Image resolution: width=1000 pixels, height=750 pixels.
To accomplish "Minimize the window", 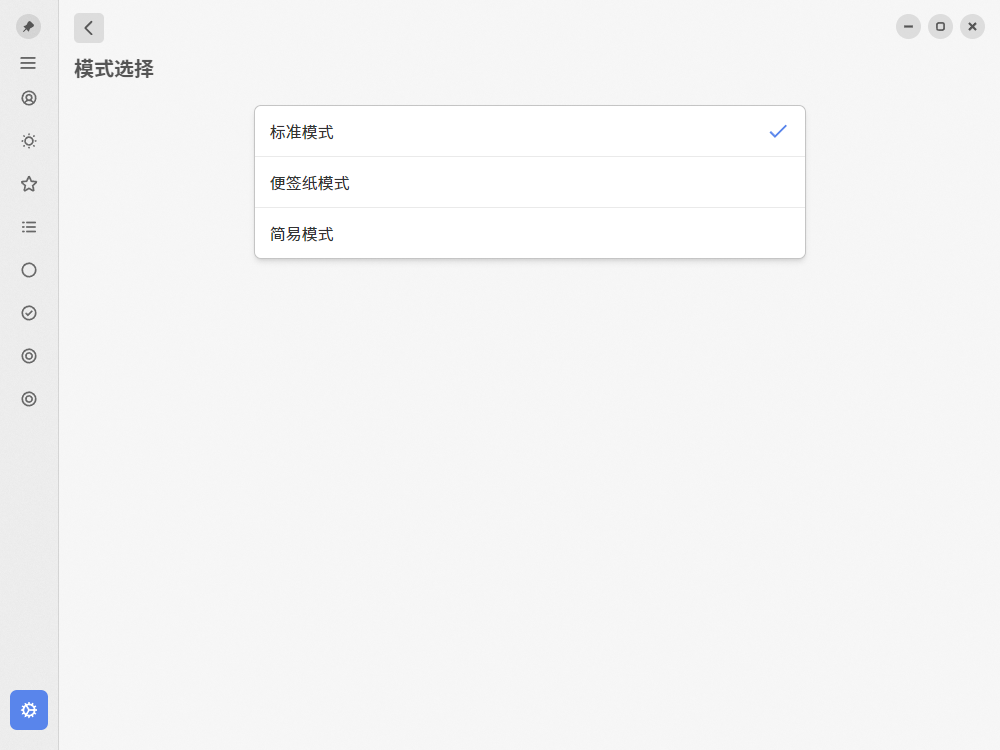I will (908, 27).
